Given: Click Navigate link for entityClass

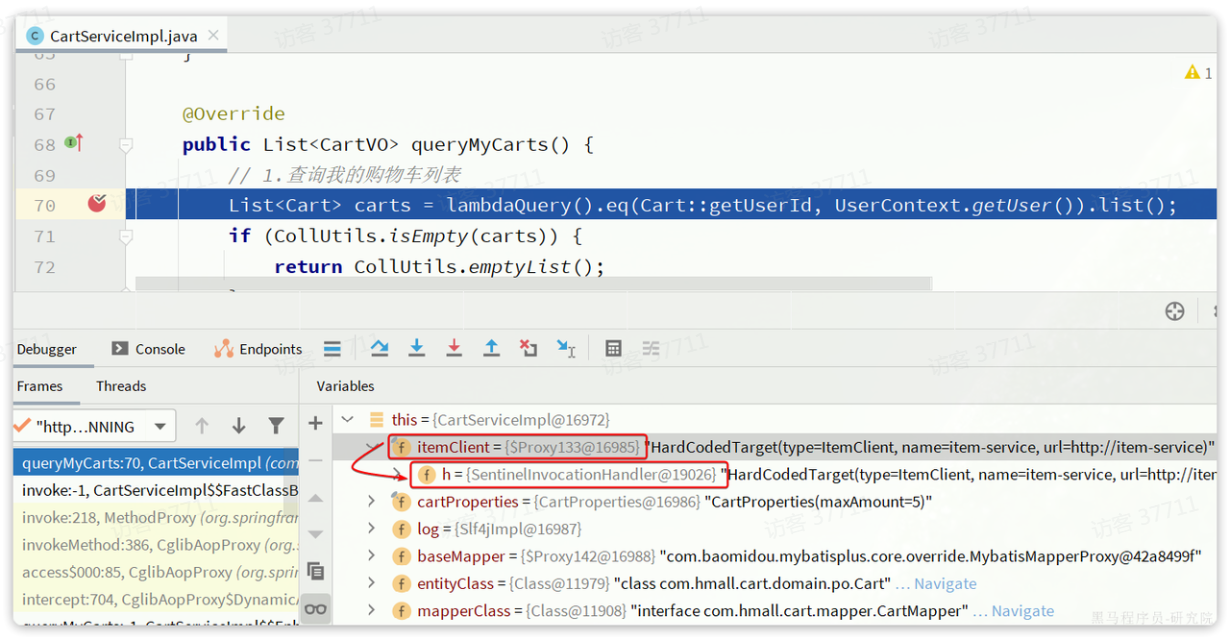Looking at the screenshot, I should (945, 583).
